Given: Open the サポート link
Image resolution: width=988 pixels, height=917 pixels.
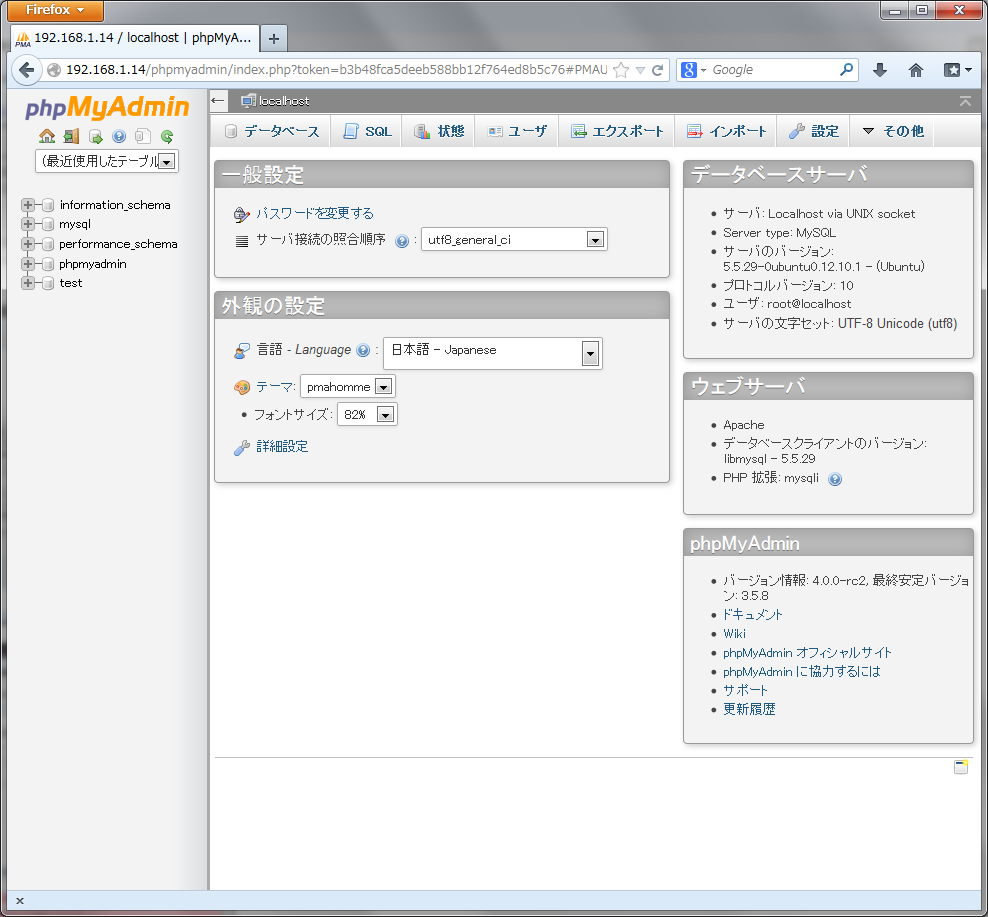Looking at the screenshot, I should [745, 691].
